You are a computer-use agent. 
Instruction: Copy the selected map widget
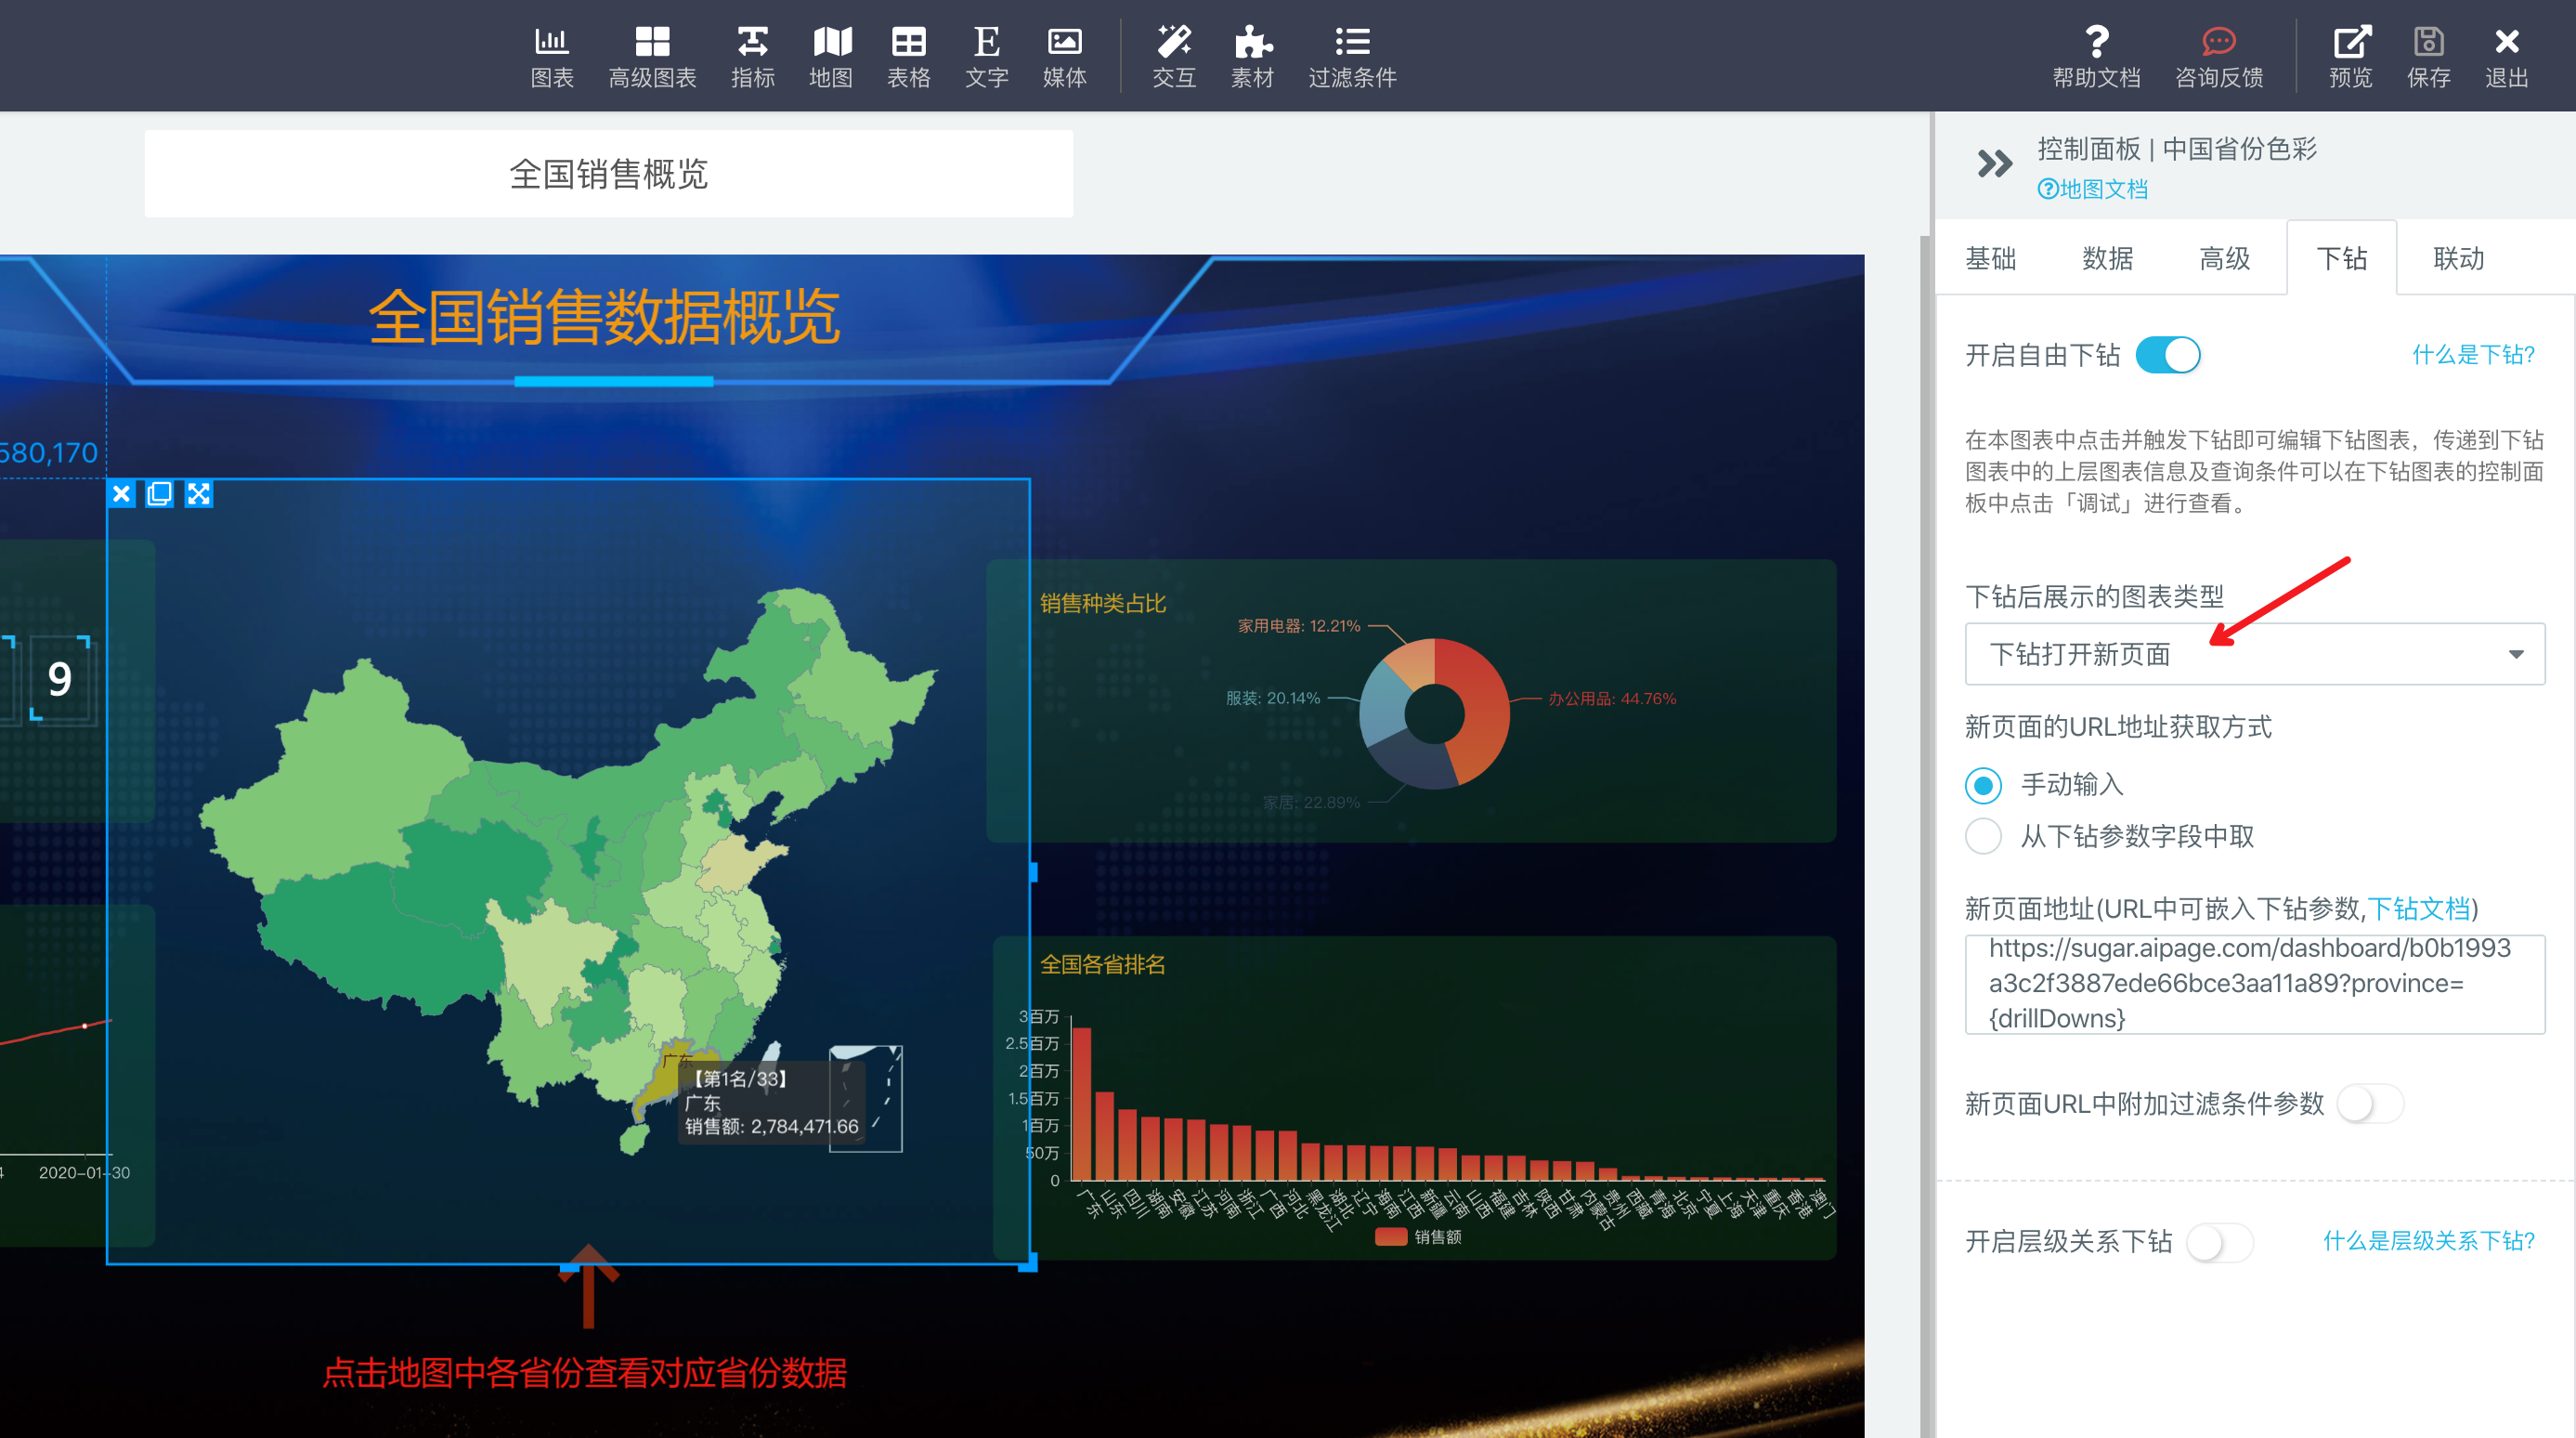click(x=159, y=494)
